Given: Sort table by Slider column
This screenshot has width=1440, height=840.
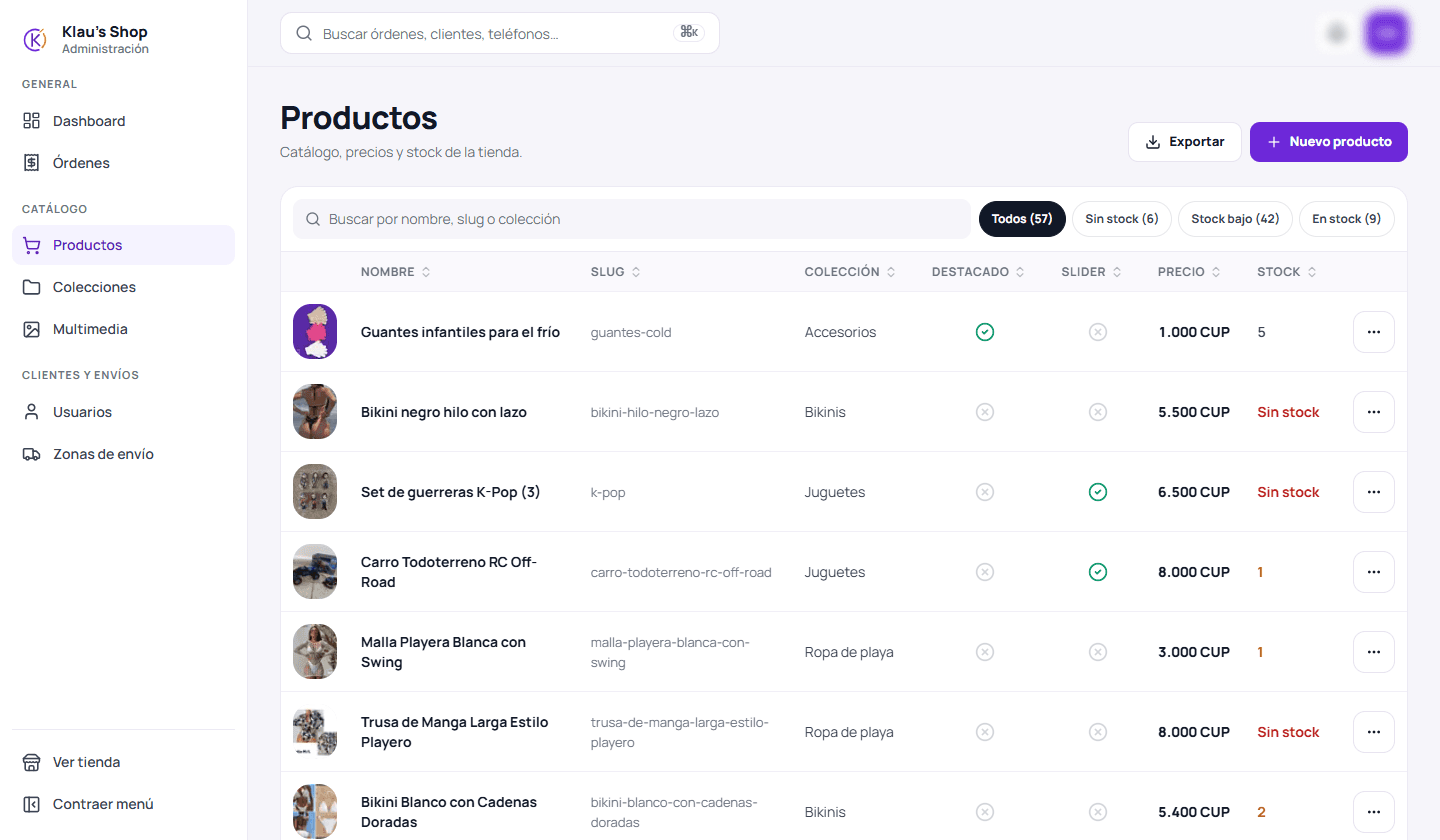Looking at the screenshot, I should point(1092,272).
